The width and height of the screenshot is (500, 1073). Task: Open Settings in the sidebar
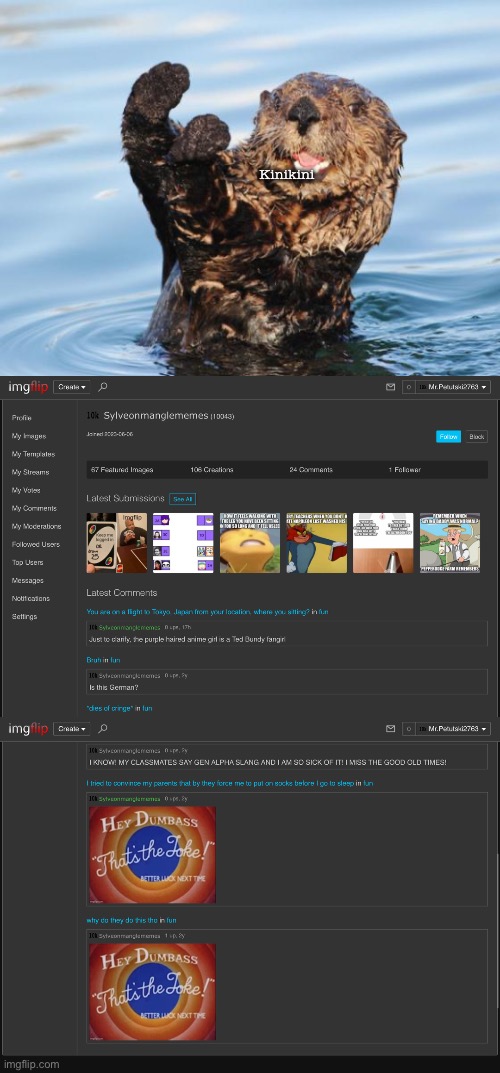coord(25,617)
